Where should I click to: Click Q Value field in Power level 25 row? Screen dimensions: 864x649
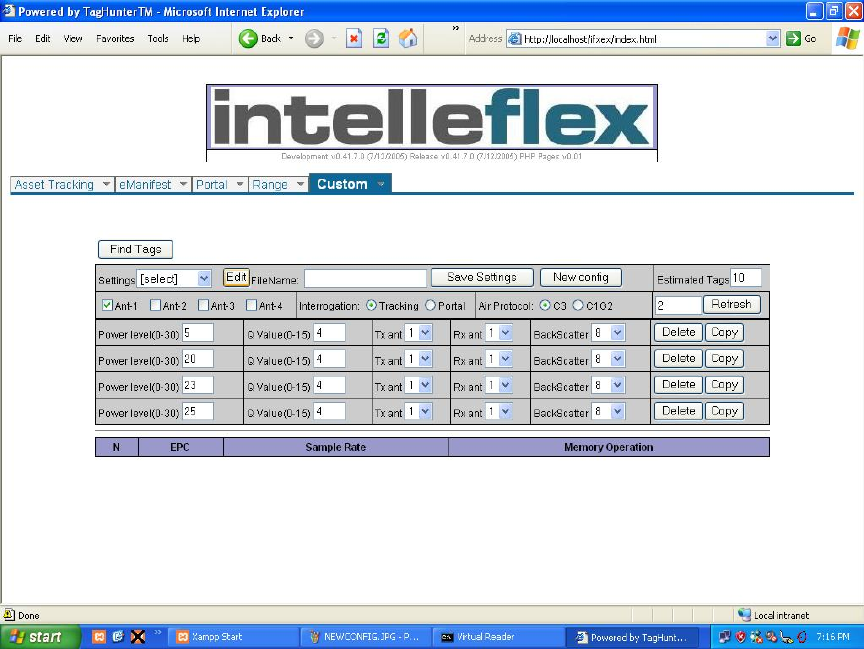click(330, 412)
